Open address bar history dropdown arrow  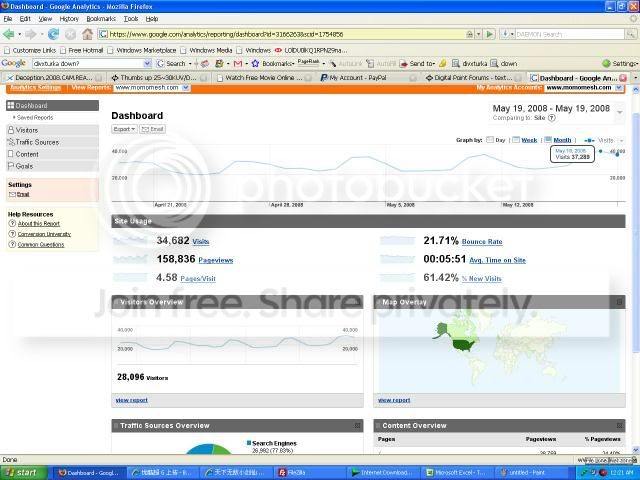click(x=478, y=34)
